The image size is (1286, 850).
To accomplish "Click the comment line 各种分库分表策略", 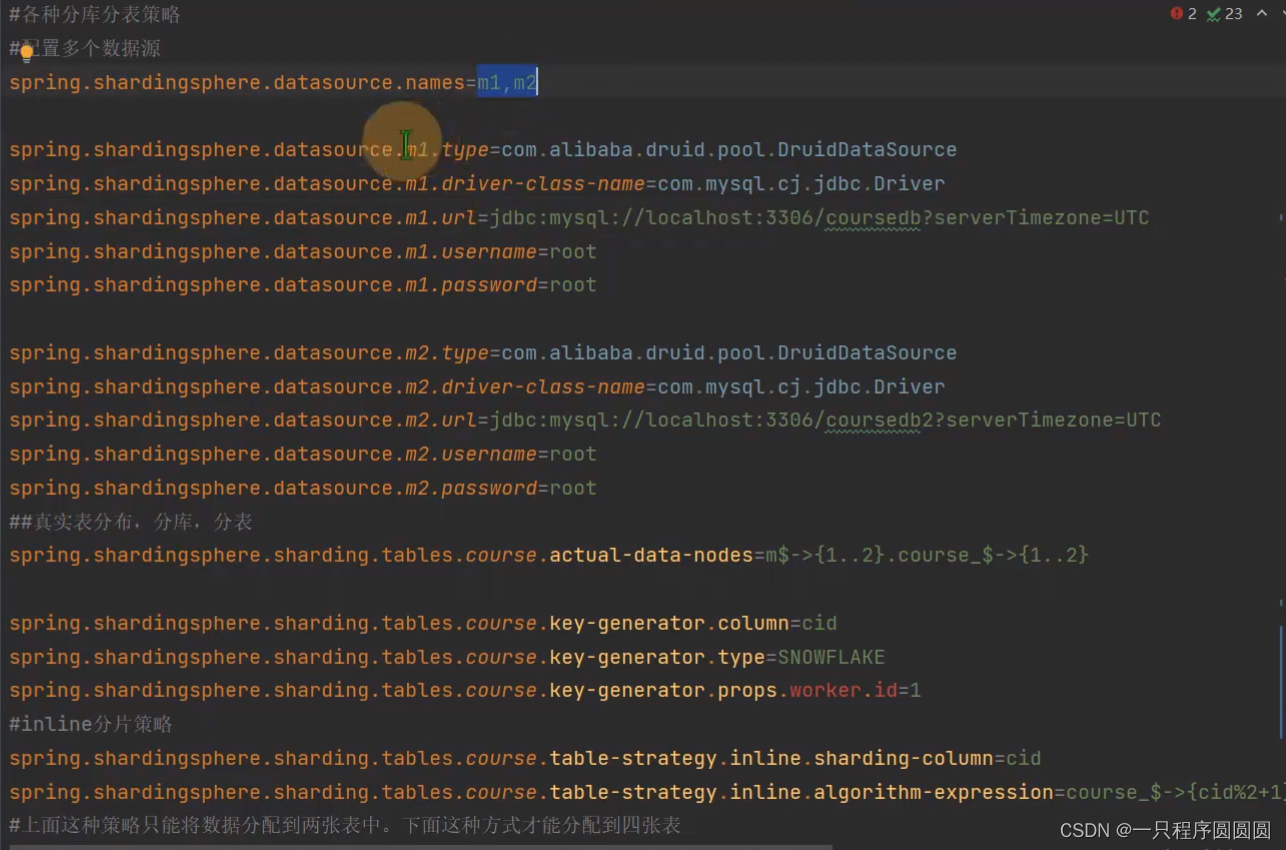I will tap(95, 15).
